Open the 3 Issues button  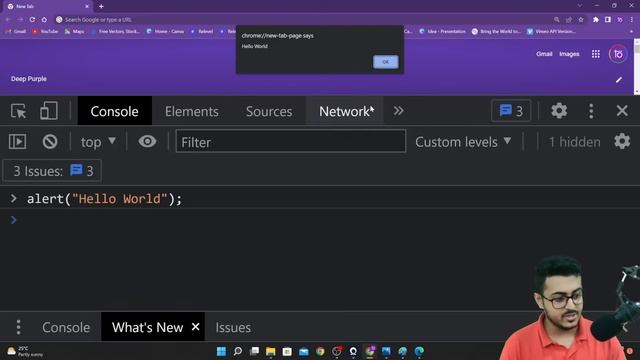pyautogui.click(x=52, y=171)
